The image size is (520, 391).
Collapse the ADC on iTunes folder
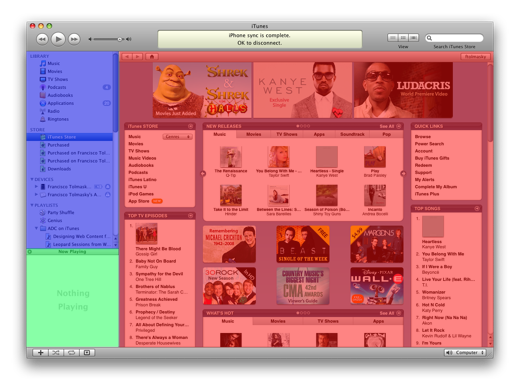click(x=36, y=228)
